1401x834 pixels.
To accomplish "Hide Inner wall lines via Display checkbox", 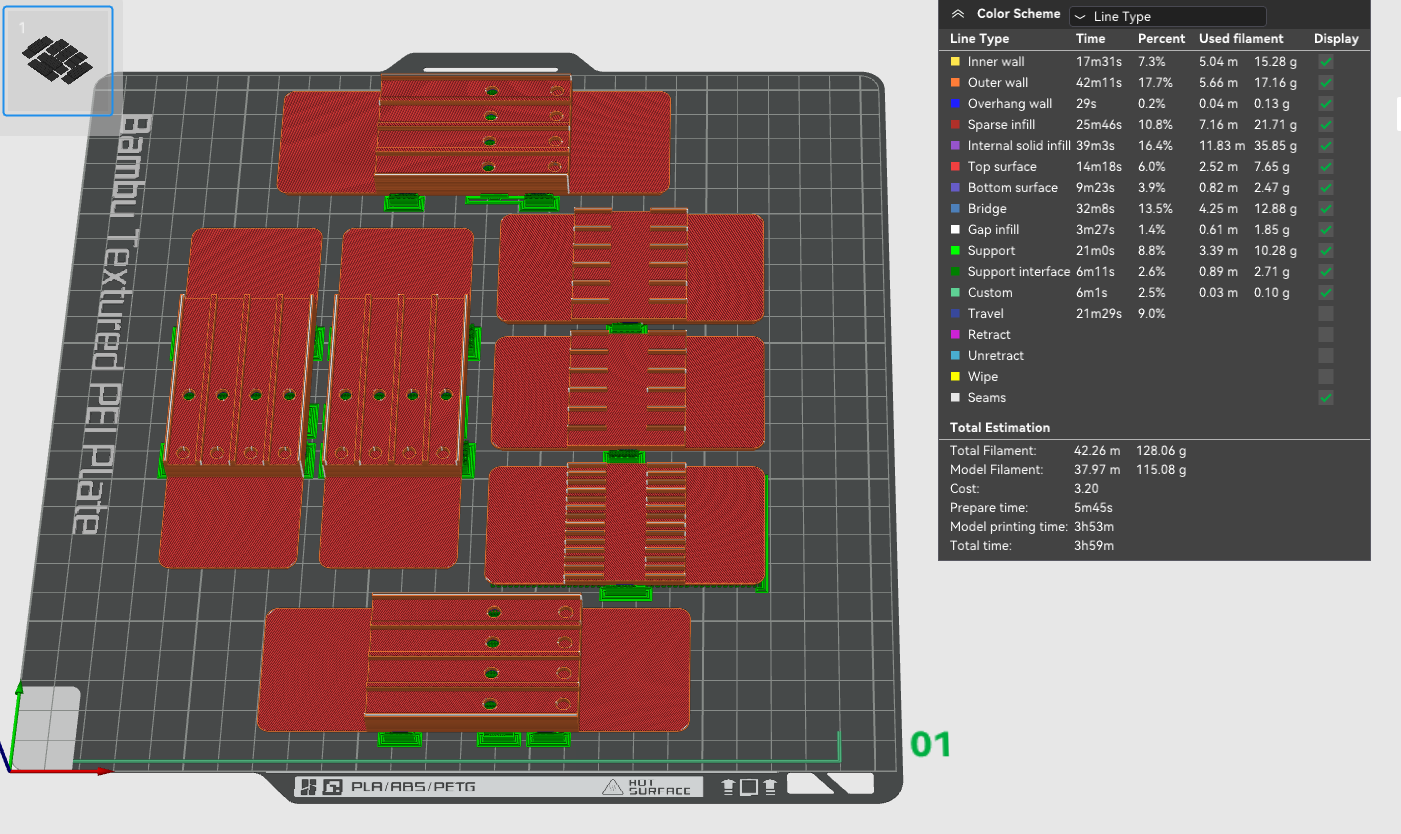I will coord(1325,62).
